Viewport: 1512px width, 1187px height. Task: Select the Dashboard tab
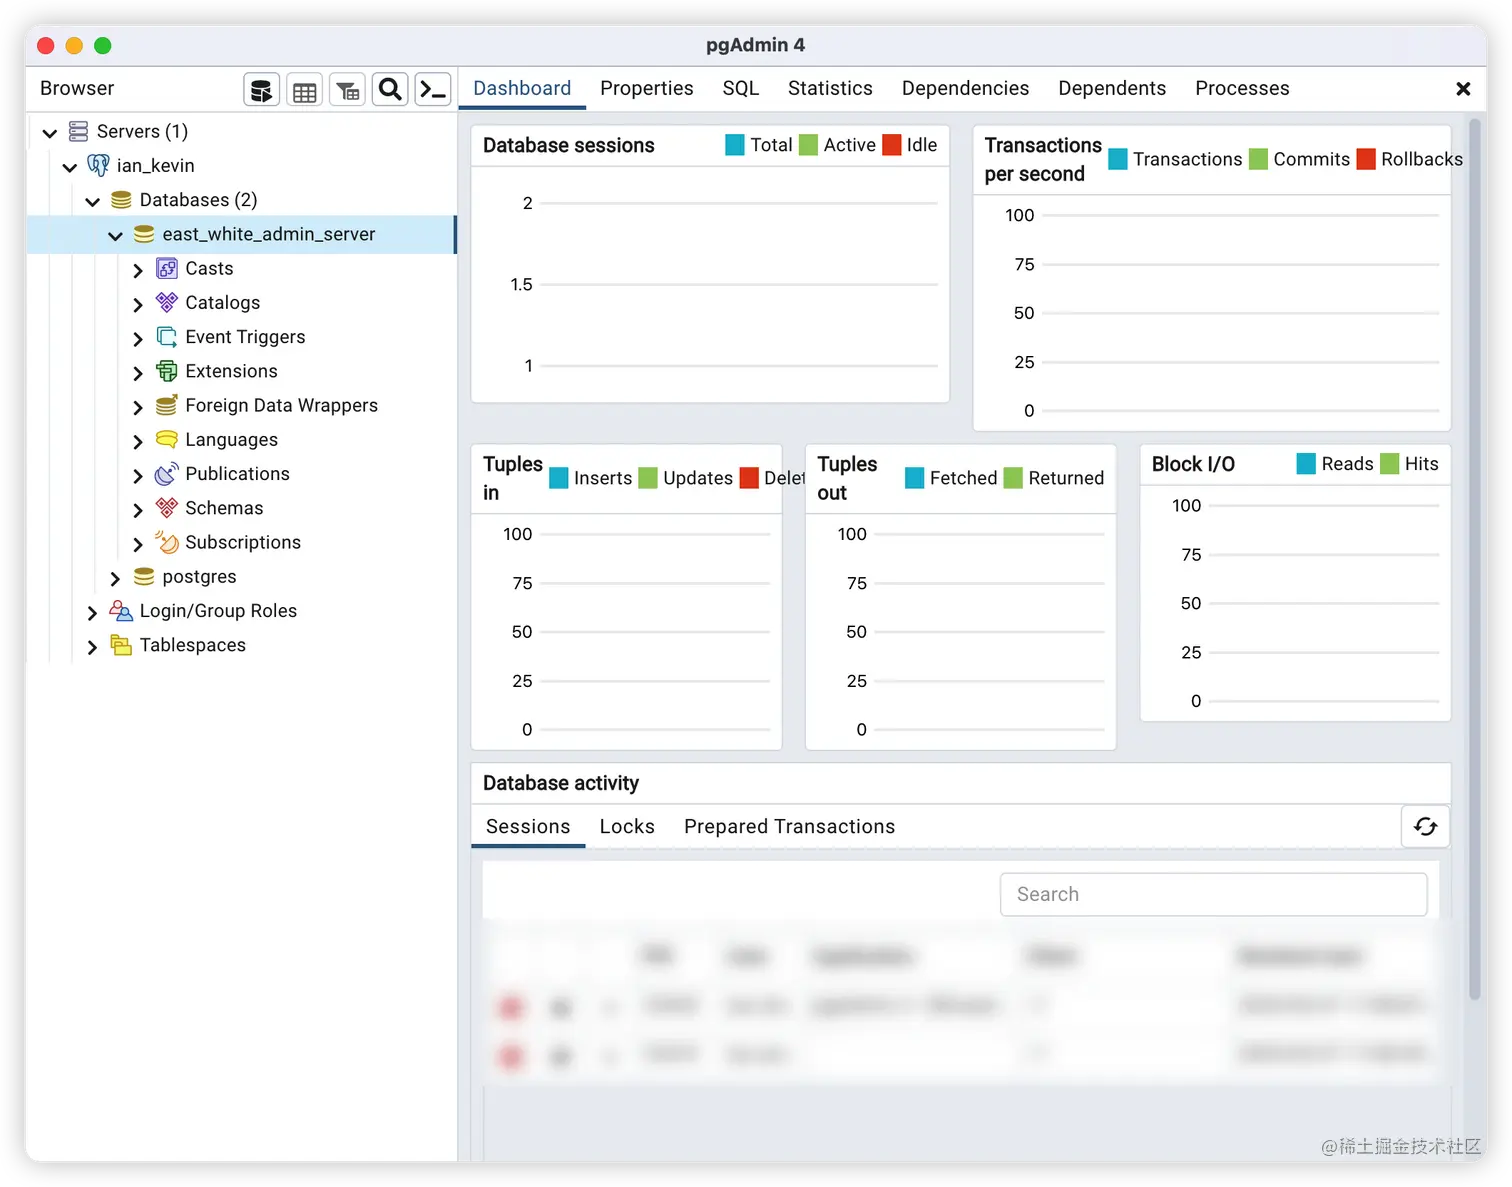point(522,88)
